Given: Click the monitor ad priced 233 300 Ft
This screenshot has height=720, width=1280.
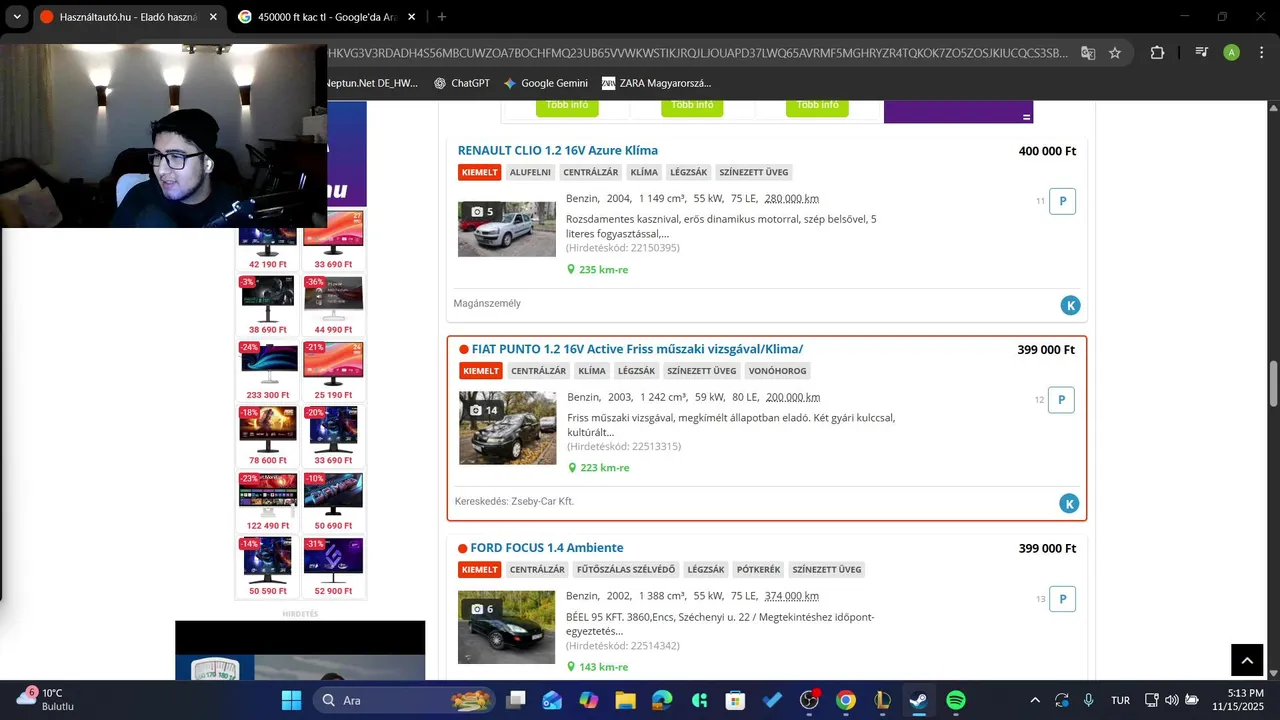Looking at the screenshot, I should [268, 371].
